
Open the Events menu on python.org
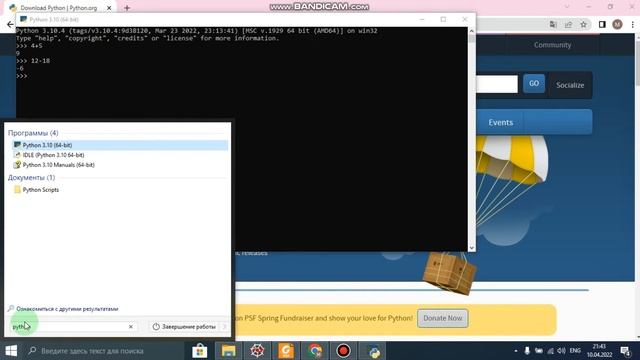500,122
